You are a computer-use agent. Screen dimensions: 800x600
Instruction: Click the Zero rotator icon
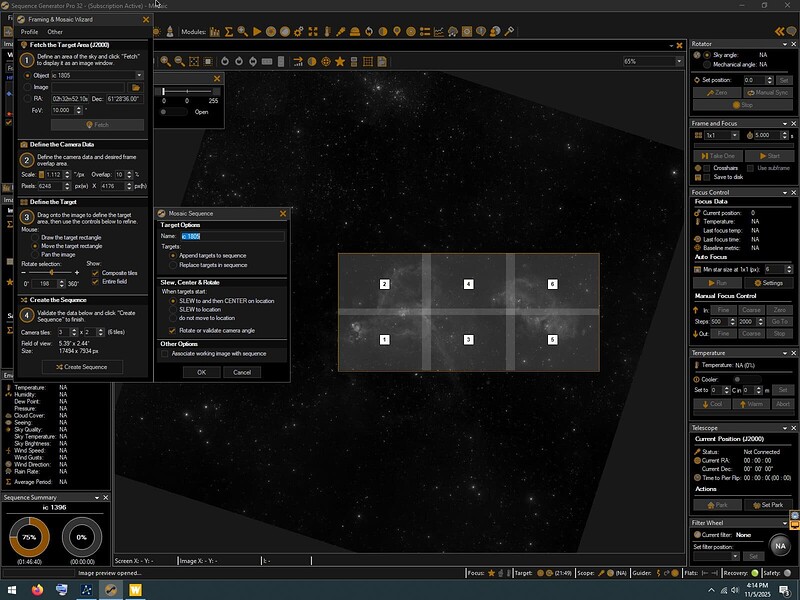[712, 92]
